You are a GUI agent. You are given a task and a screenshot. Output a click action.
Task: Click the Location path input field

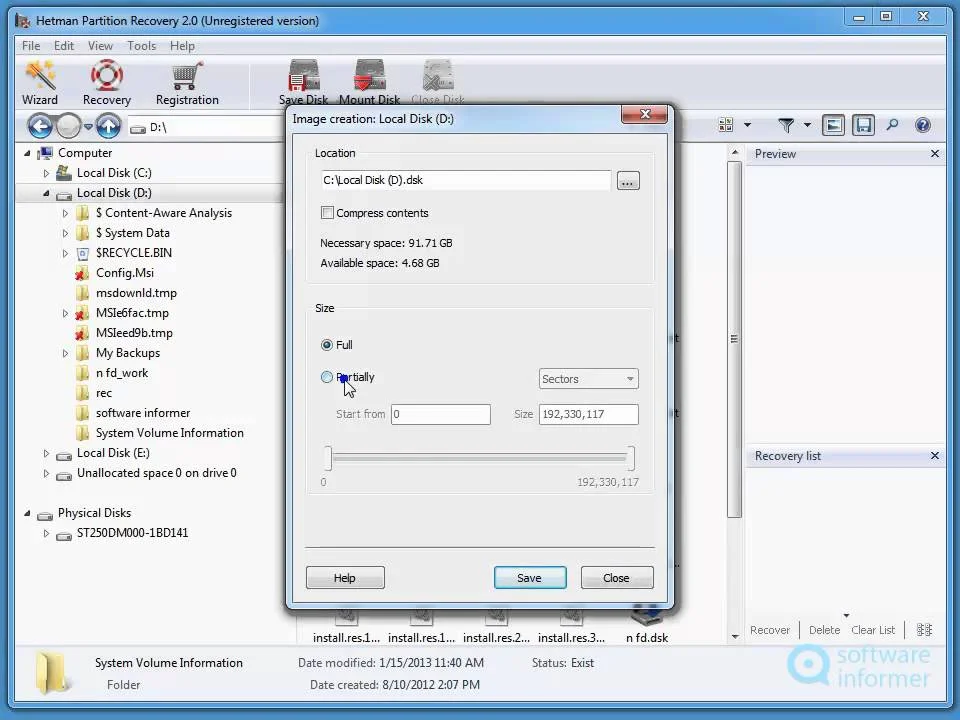[465, 180]
